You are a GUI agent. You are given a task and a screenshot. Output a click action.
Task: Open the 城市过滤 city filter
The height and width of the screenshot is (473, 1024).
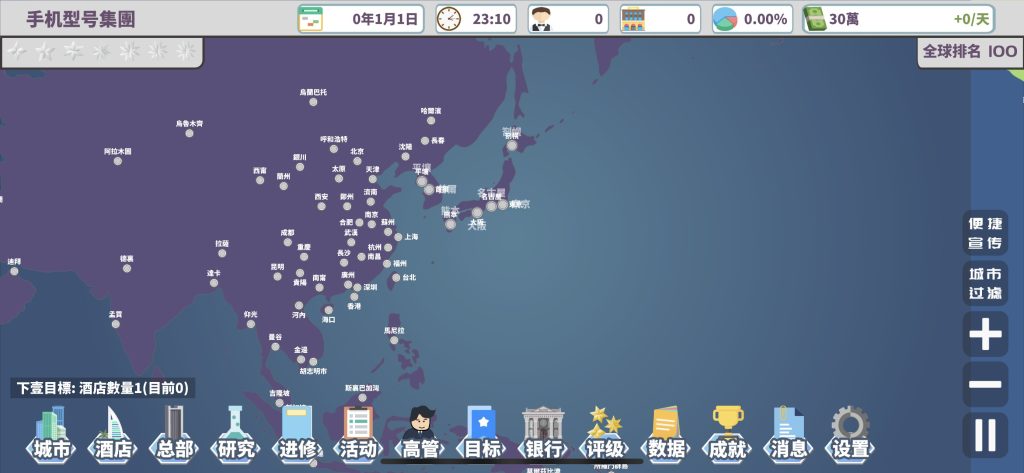click(985, 284)
